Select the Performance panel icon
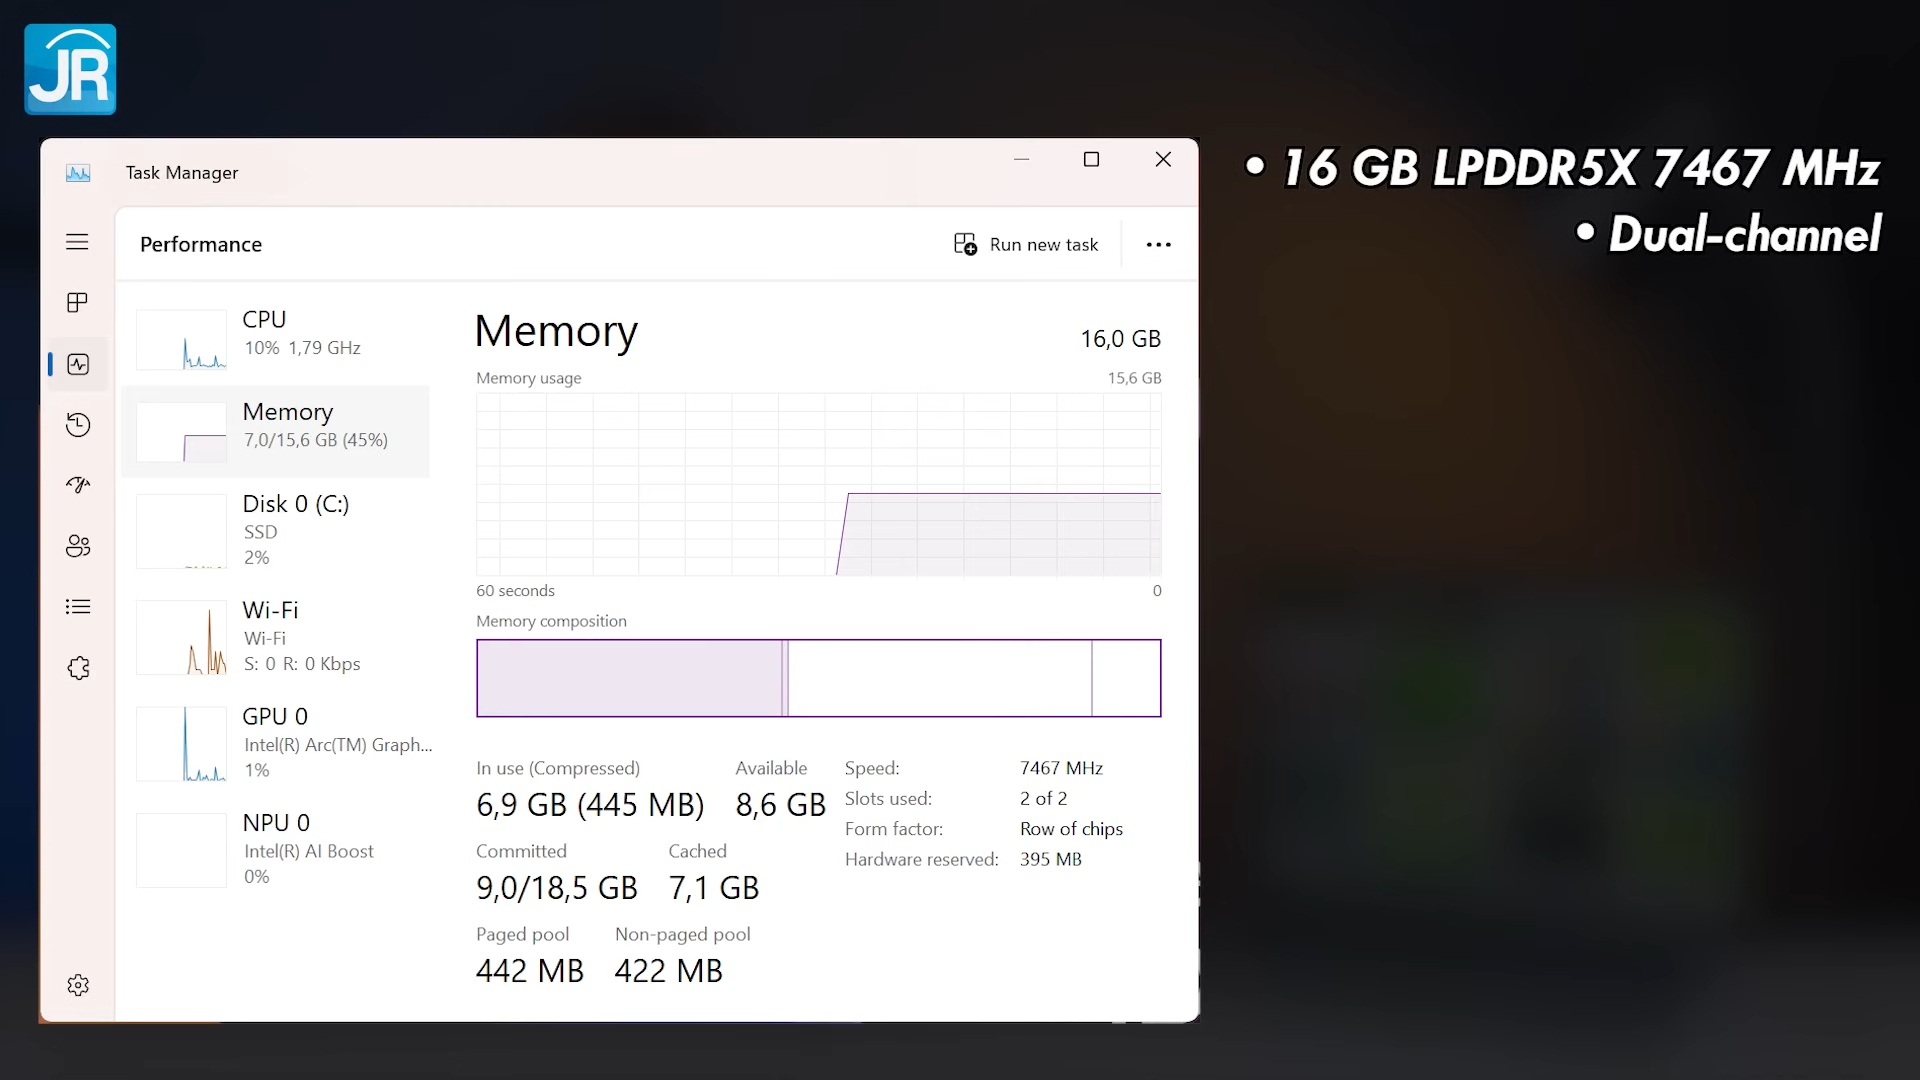The width and height of the screenshot is (1920, 1080). pos(77,364)
